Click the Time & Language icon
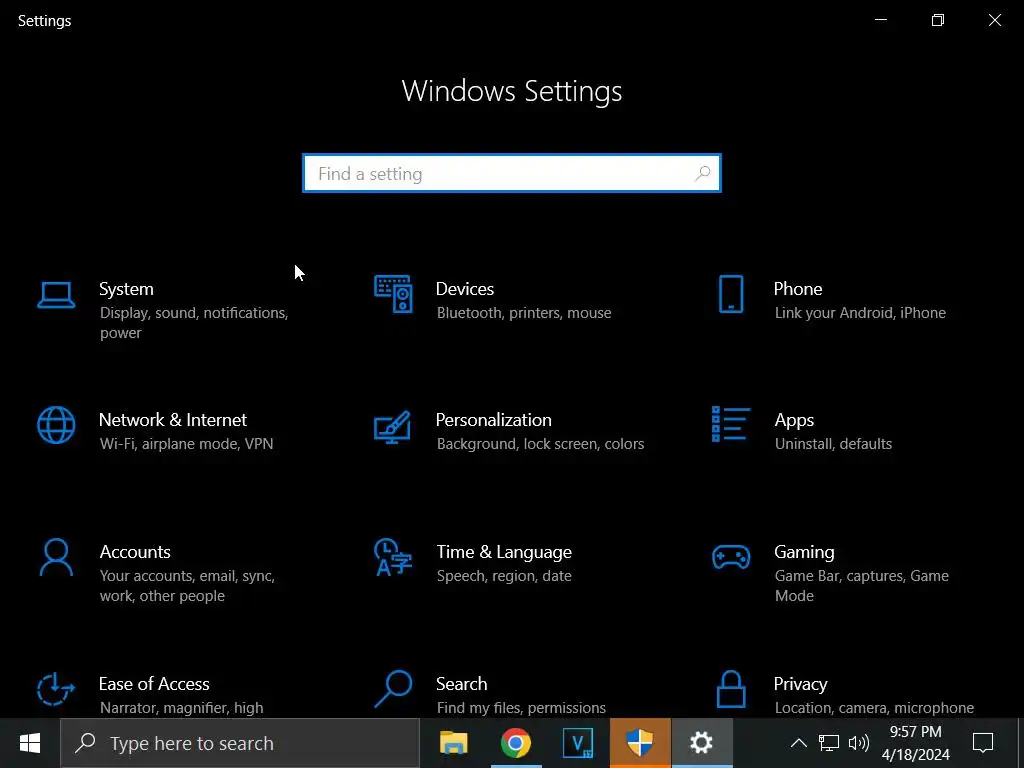The height and width of the screenshot is (768, 1024). pyautogui.click(x=393, y=557)
